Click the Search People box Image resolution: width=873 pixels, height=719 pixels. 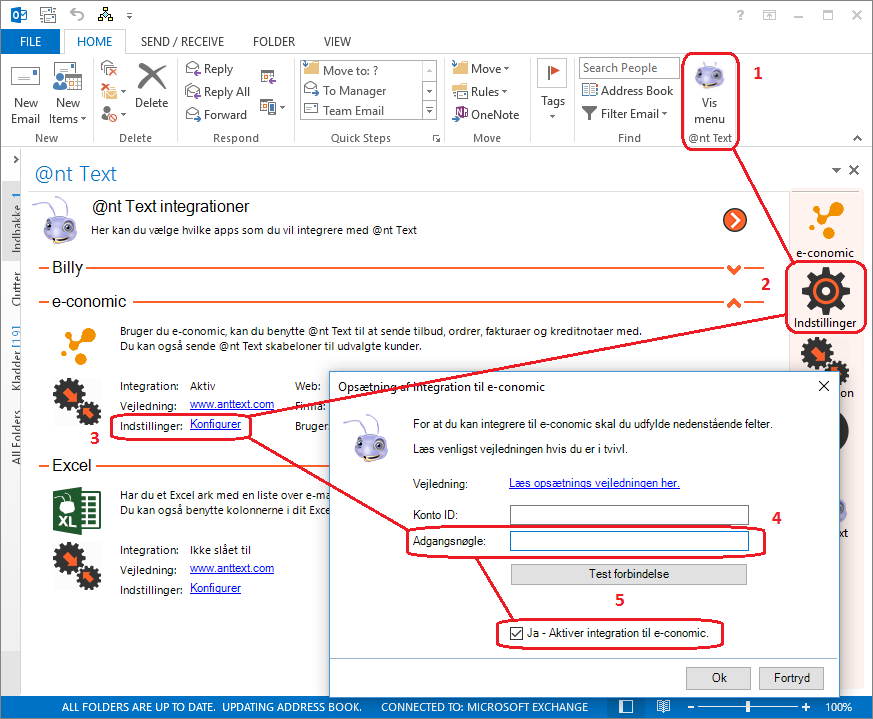point(629,68)
